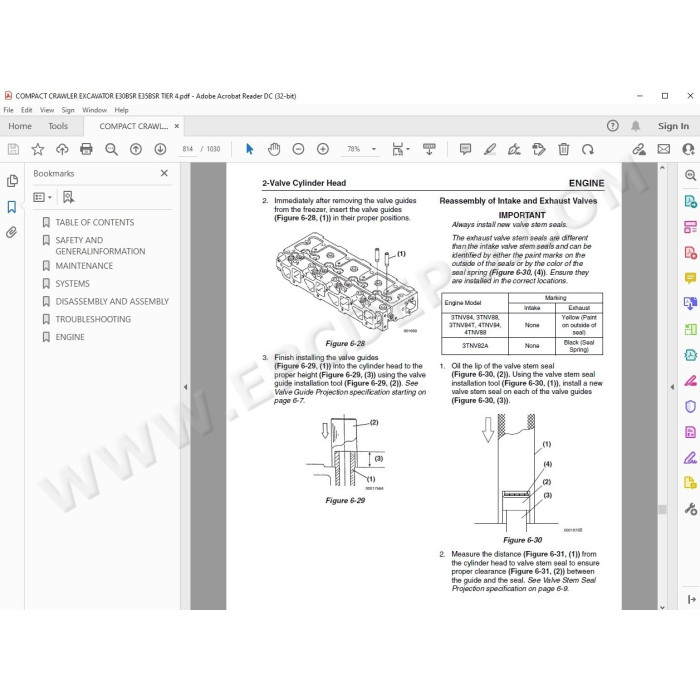Click the right pane expand arrow at bottom
The image size is (700, 700).
pos(692,599)
